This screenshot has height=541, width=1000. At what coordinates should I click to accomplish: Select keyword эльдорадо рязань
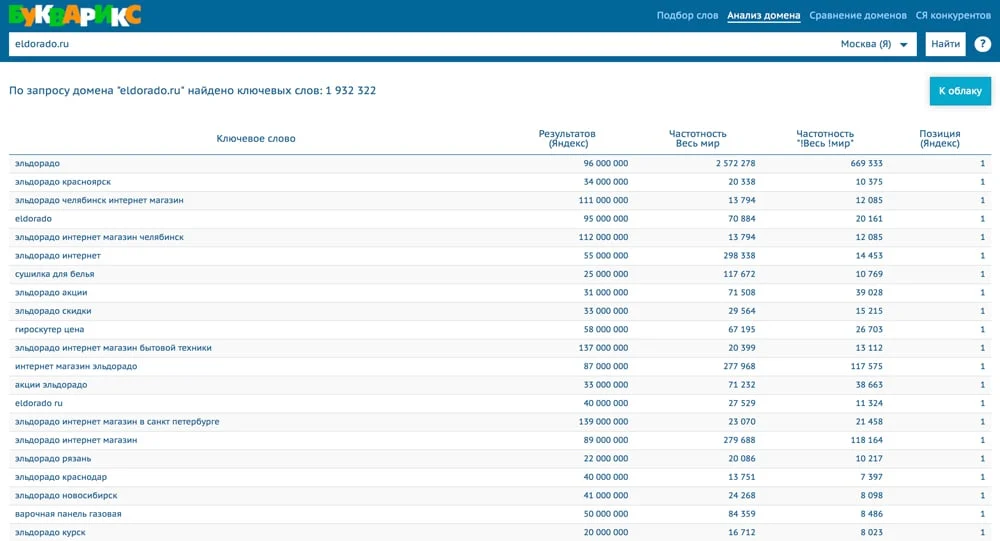tap(53, 459)
